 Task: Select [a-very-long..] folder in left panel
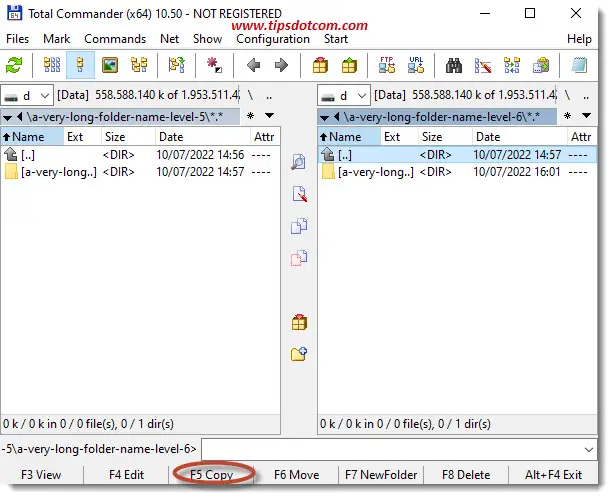pos(140,172)
